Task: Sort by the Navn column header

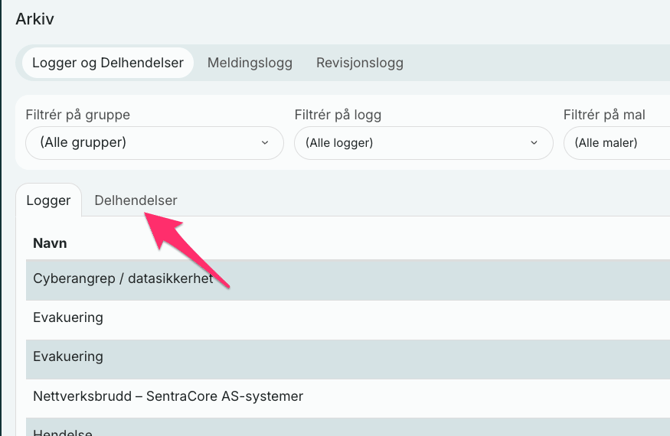Action: pyautogui.click(x=50, y=243)
